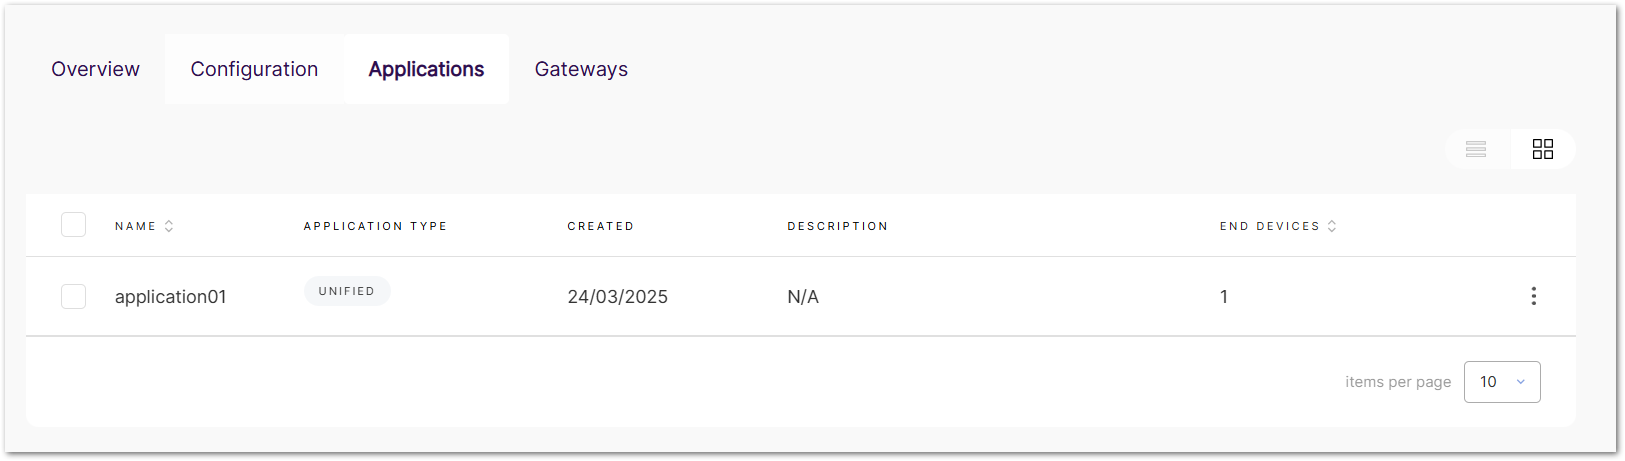The height and width of the screenshot is (461, 1625).
Task: Click the Application Type column header
Action: click(375, 226)
